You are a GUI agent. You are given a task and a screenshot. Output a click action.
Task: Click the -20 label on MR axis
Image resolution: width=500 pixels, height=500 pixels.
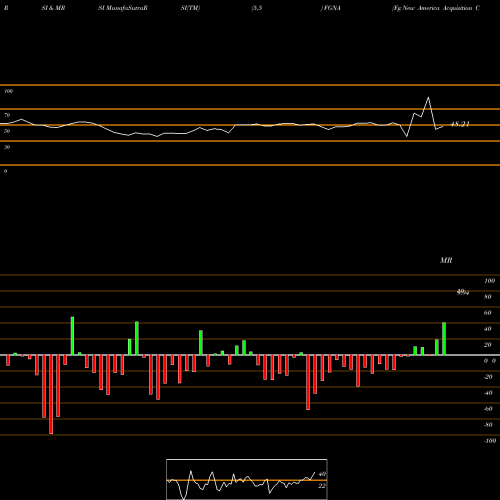click(x=488, y=377)
